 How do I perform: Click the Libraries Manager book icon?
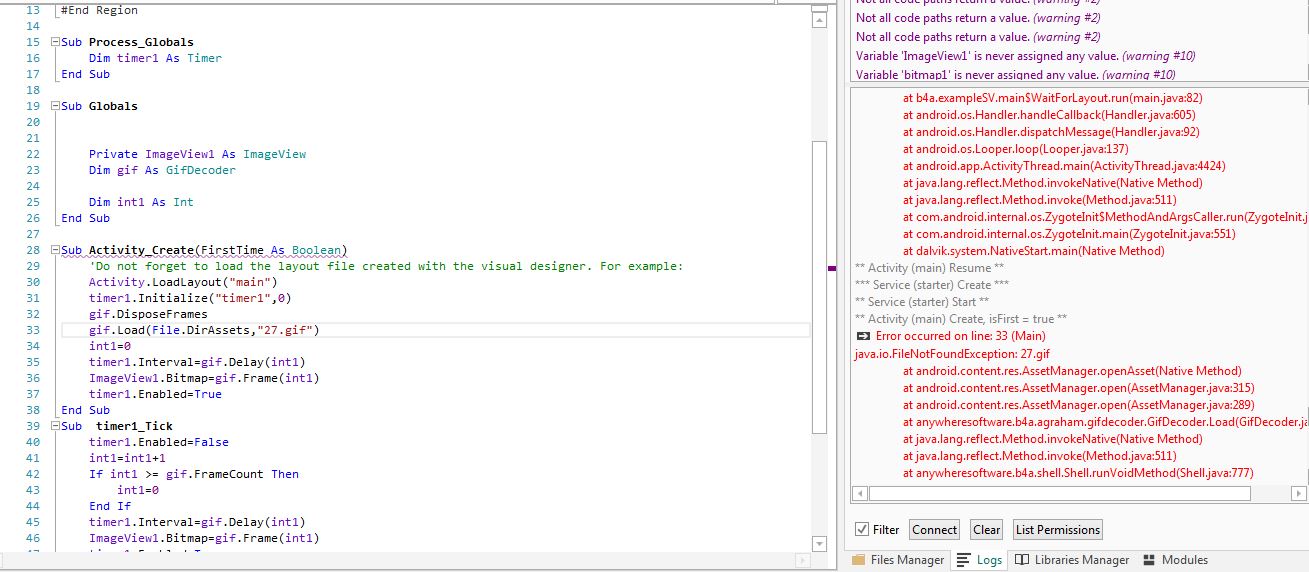[x=1021, y=560]
